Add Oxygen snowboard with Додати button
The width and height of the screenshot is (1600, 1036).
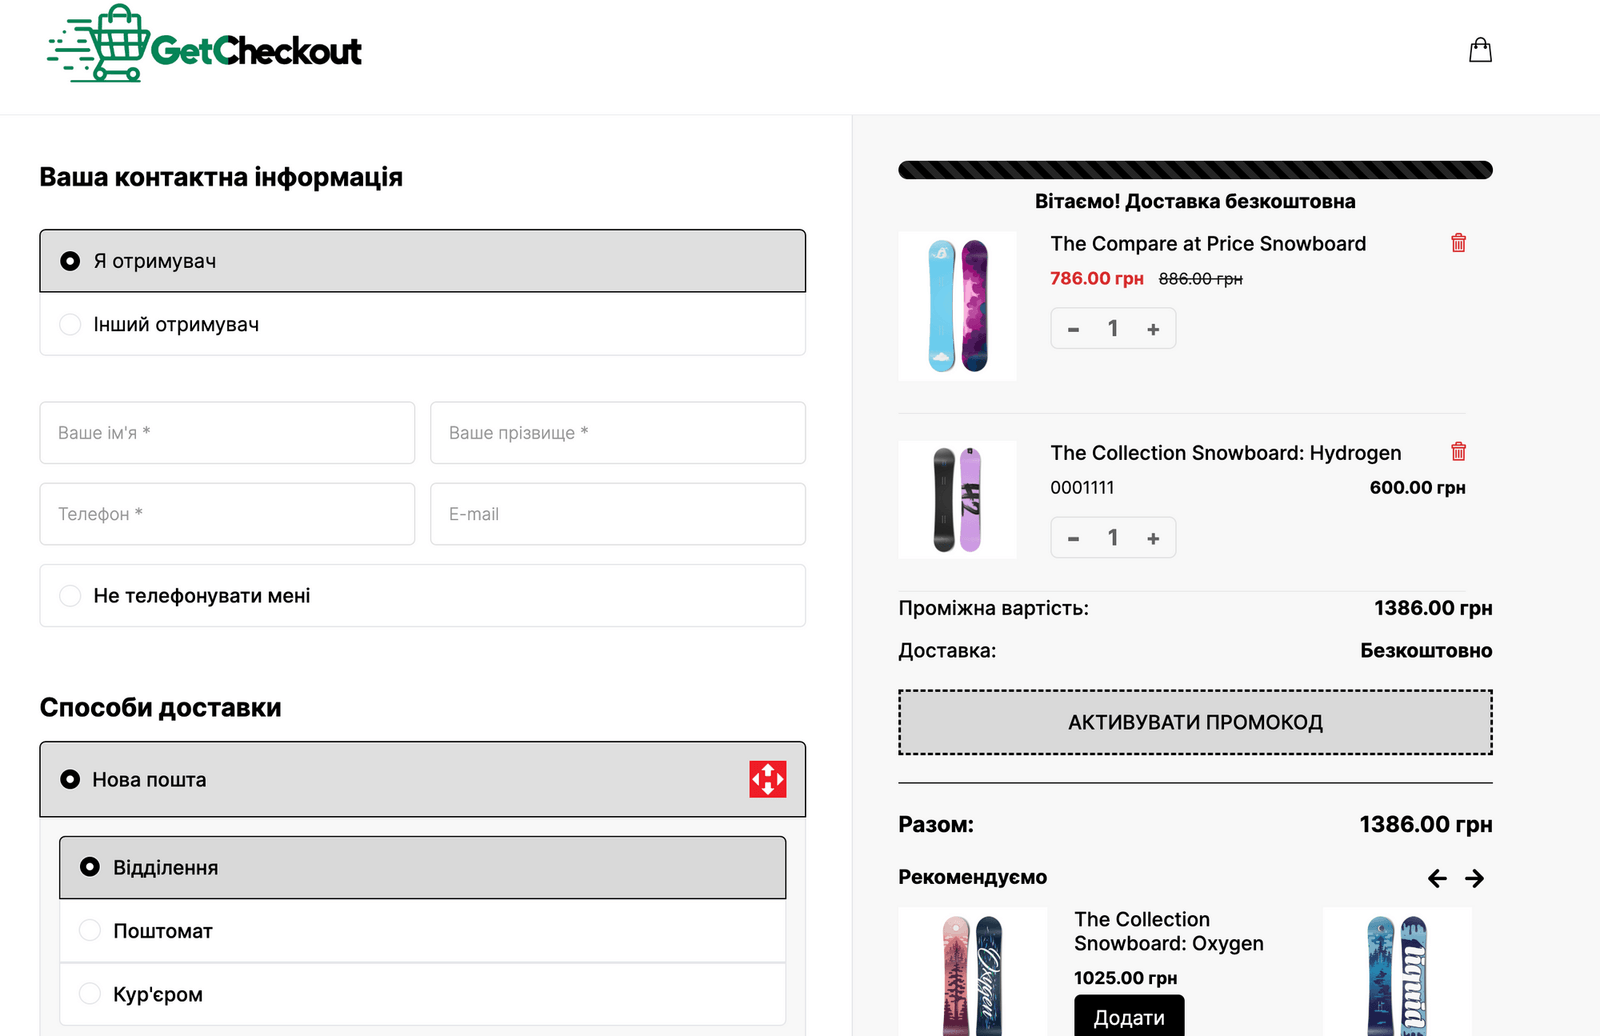tap(1129, 1016)
